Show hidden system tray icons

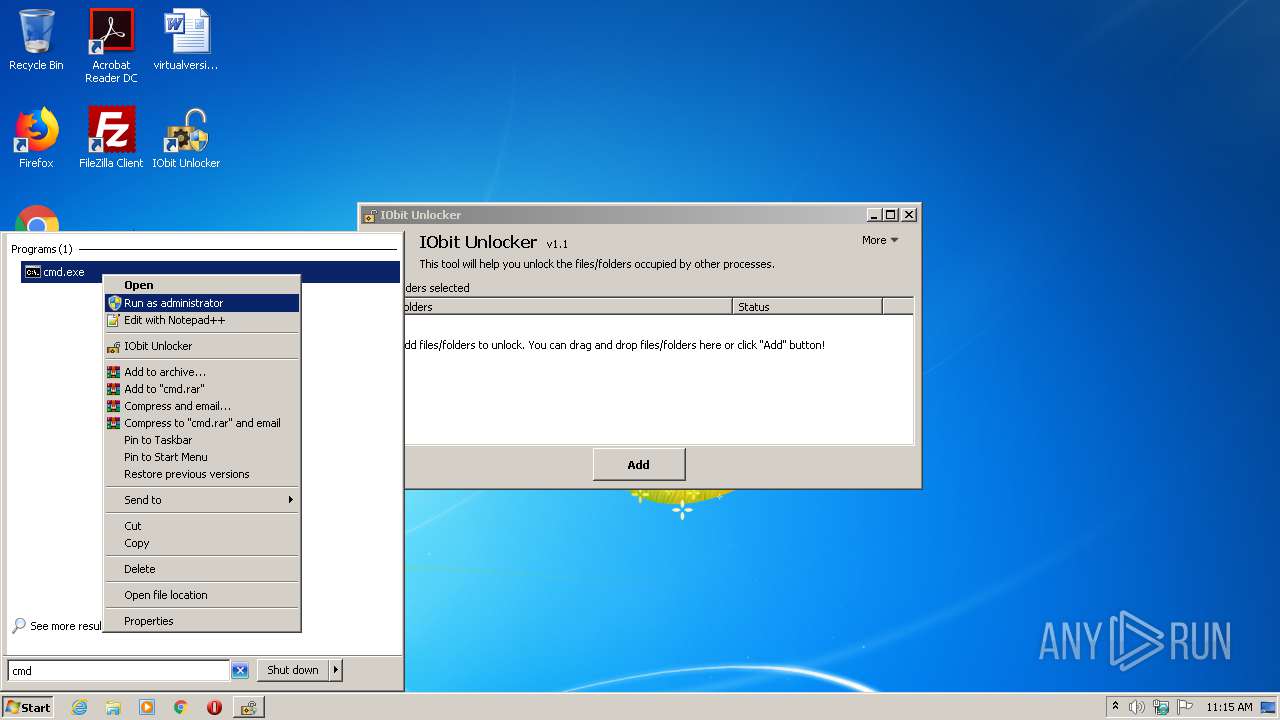1115,707
